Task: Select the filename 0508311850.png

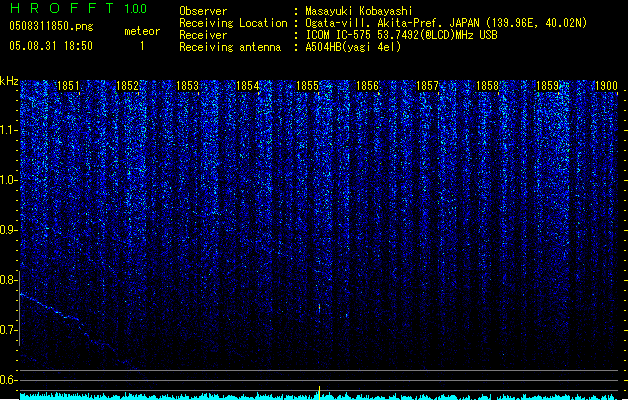Action: pos(51,26)
